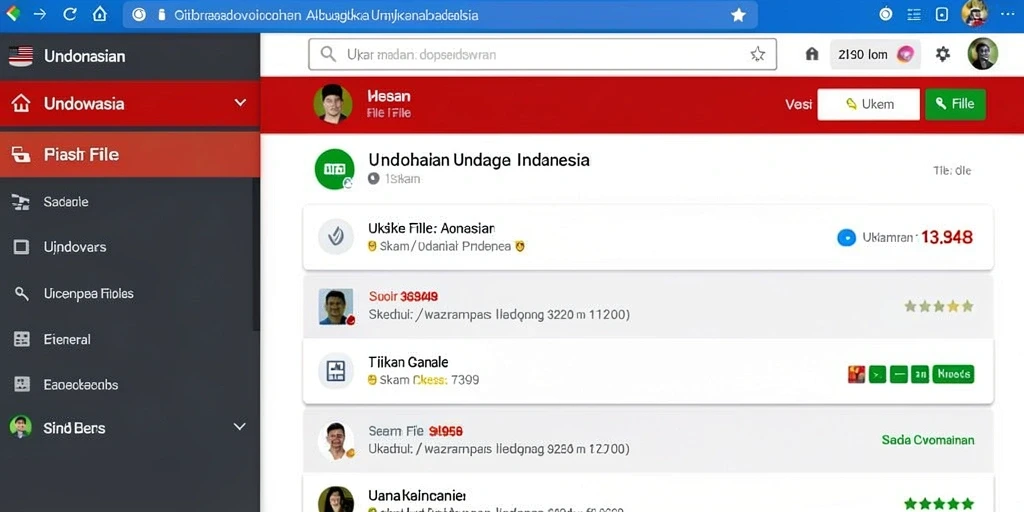
Task: Bookmark the page with the white star
Action: 738,15
